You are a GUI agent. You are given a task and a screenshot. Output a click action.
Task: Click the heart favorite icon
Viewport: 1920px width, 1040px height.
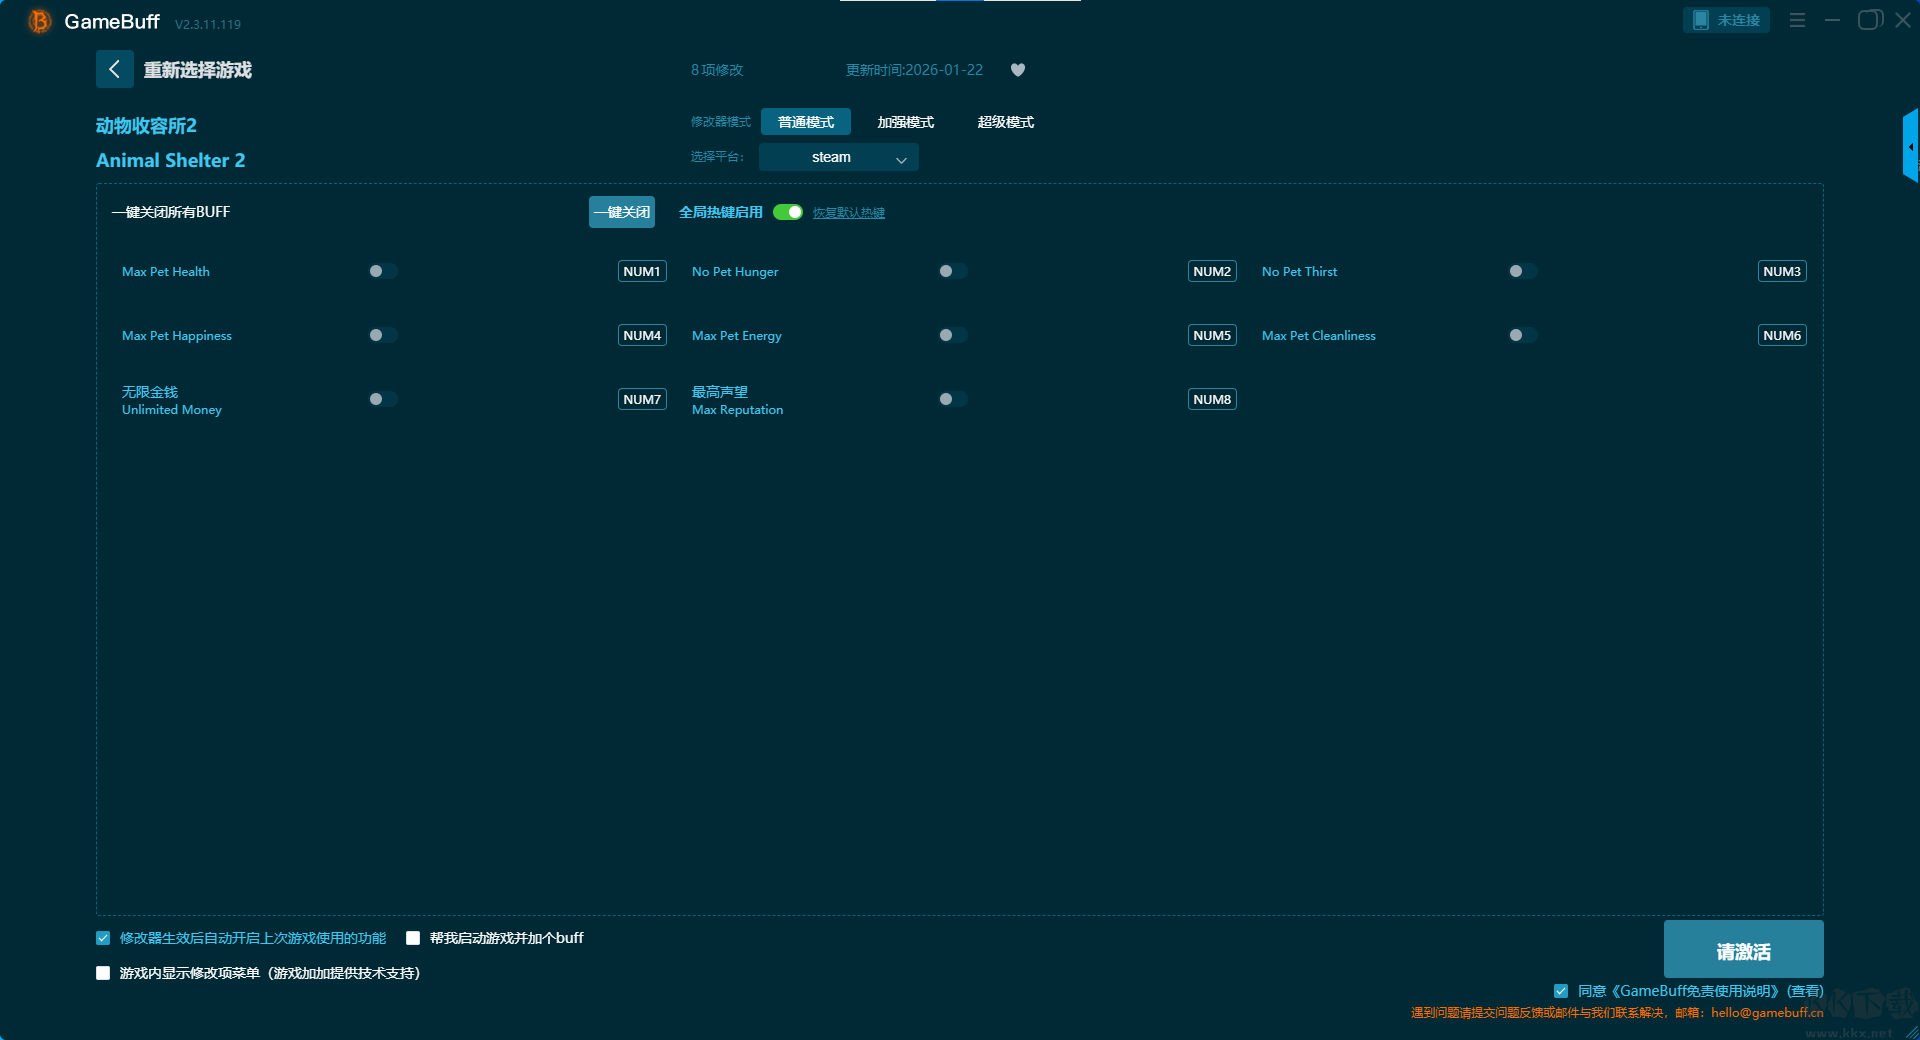[x=1017, y=70]
